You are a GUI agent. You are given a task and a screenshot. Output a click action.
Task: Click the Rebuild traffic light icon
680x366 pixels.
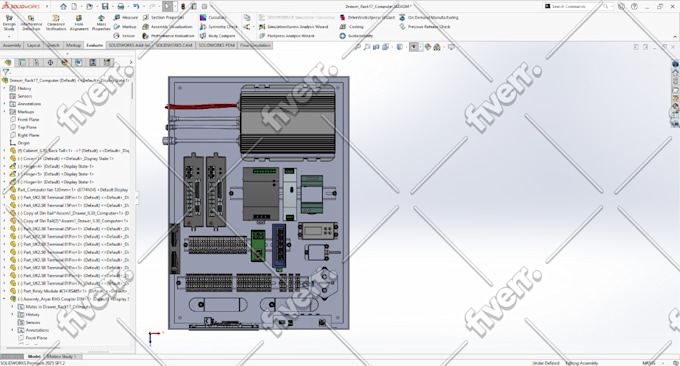click(x=183, y=7)
